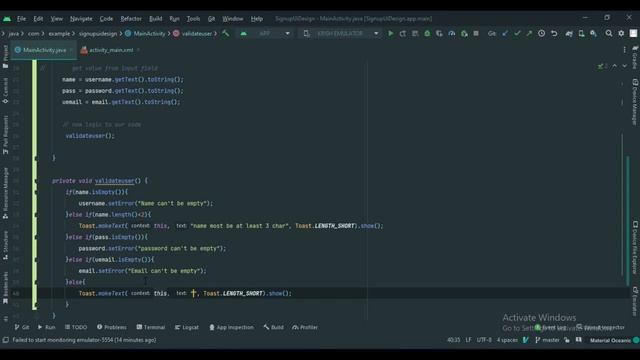
Task: Open the Edit menu
Action: (38, 19)
